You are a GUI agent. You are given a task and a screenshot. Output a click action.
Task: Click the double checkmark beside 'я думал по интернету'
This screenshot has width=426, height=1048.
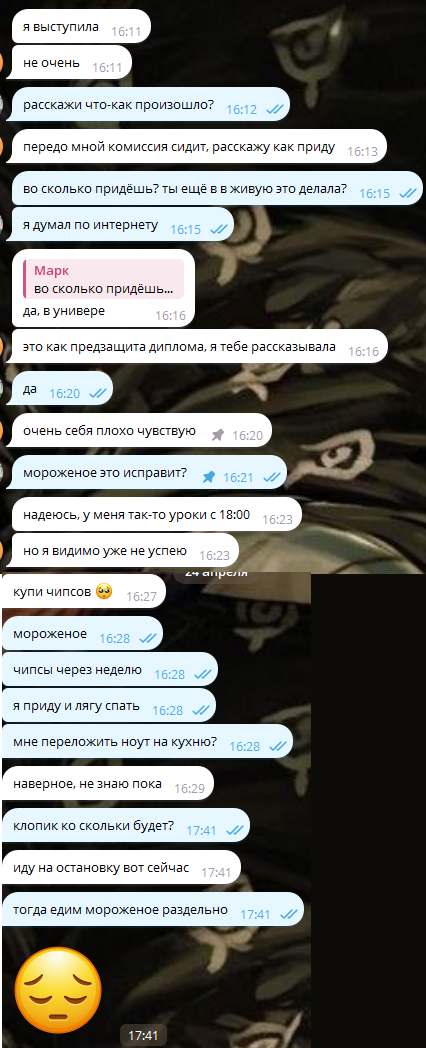pyautogui.click(x=218, y=230)
